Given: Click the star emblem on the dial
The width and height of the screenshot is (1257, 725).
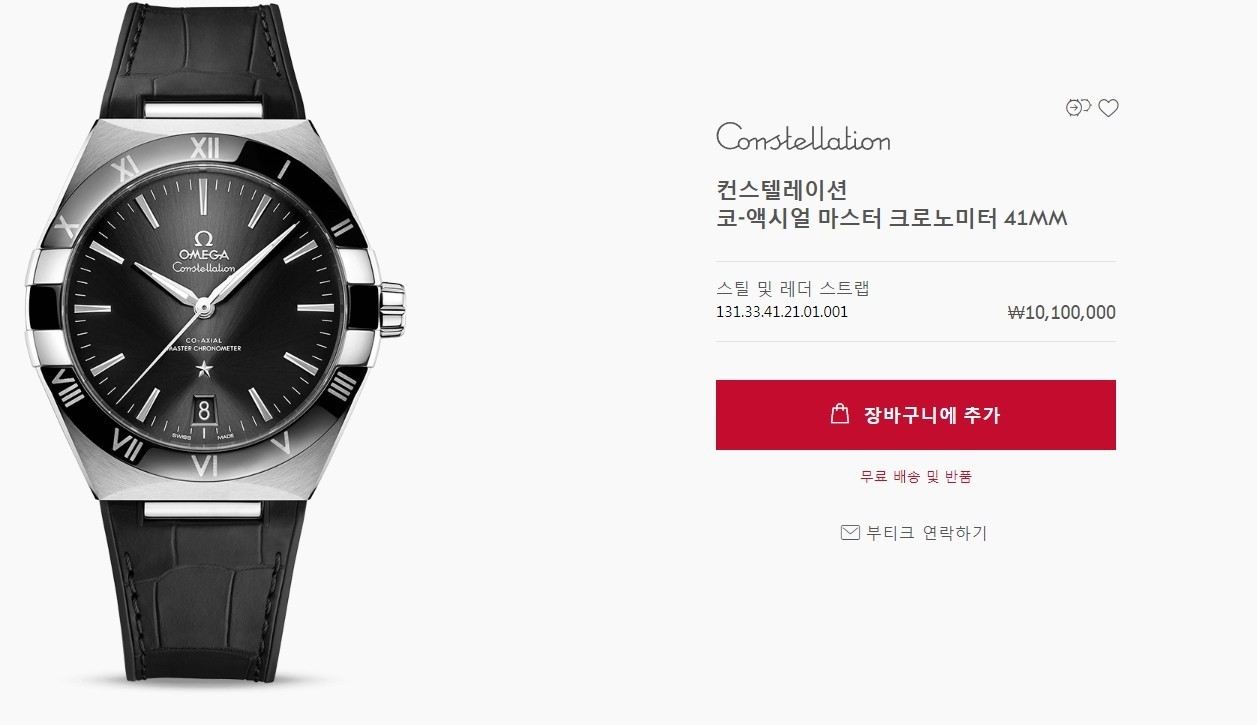Looking at the screenshot, I should [204, 369].
